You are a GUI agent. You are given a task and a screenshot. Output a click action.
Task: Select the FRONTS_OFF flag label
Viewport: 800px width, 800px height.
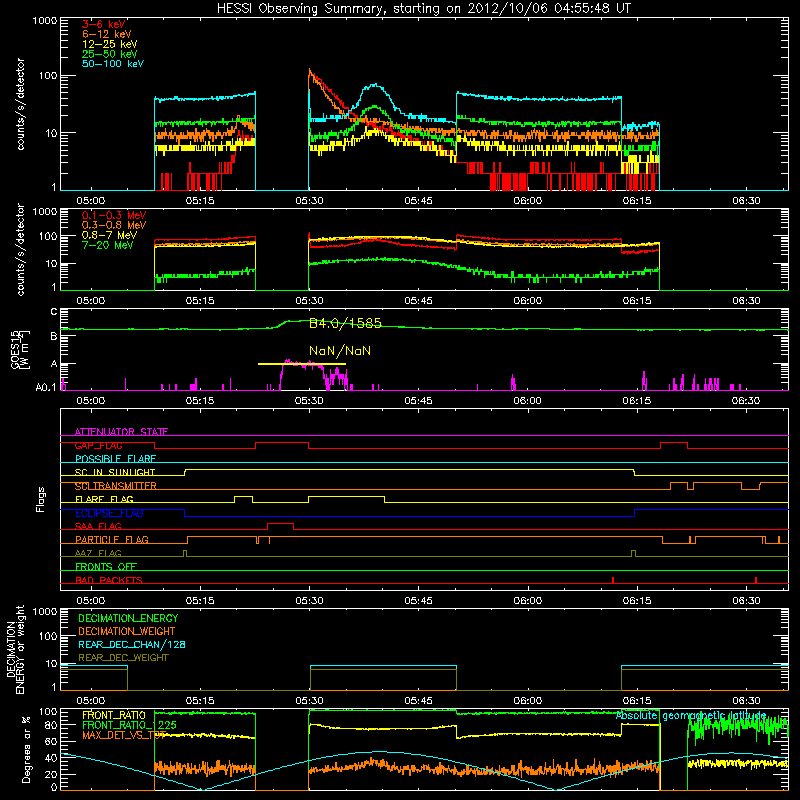tap(106, 567)
